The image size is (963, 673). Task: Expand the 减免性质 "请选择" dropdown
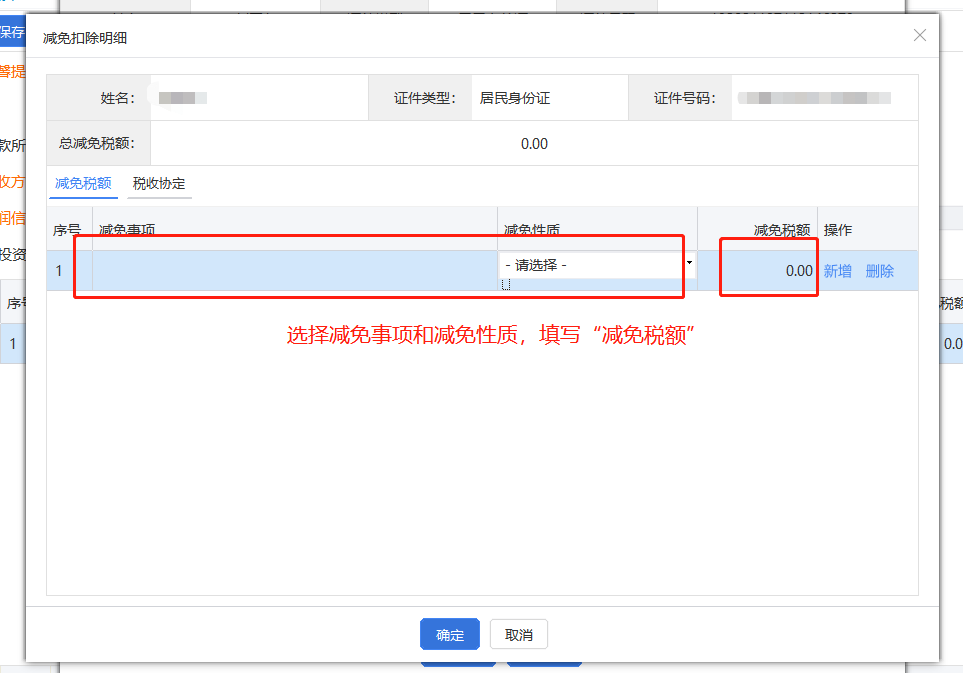point(597,265)
